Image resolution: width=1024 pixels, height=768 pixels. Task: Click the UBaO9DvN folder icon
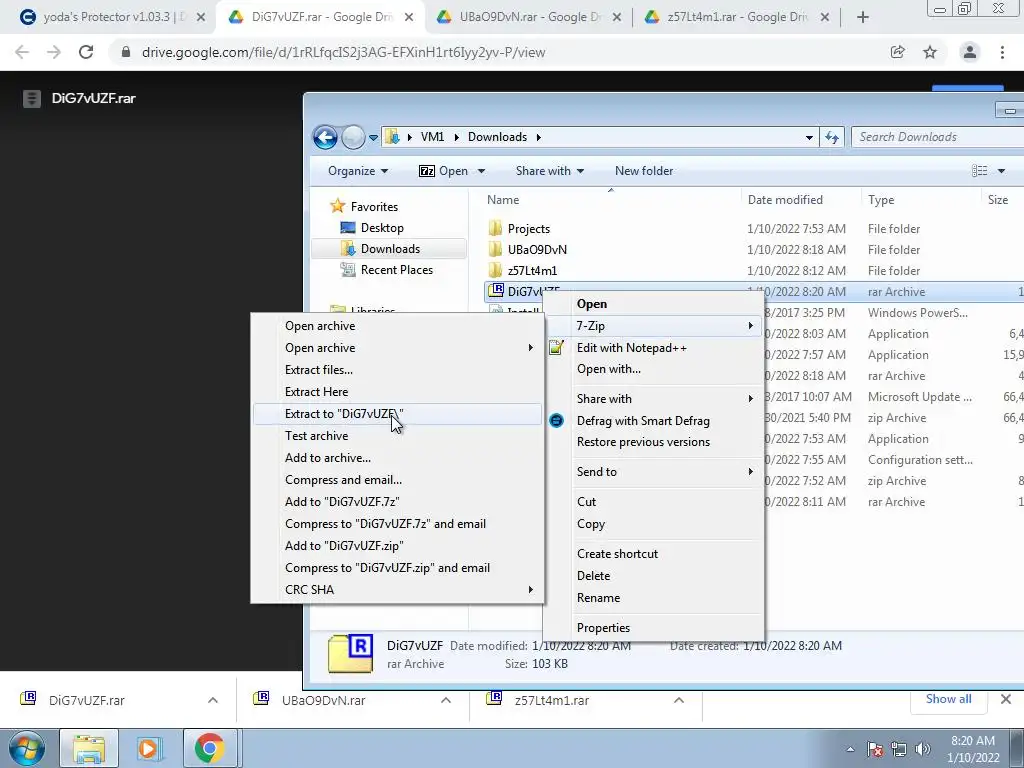pyautogui.click(x=496, y=249)
